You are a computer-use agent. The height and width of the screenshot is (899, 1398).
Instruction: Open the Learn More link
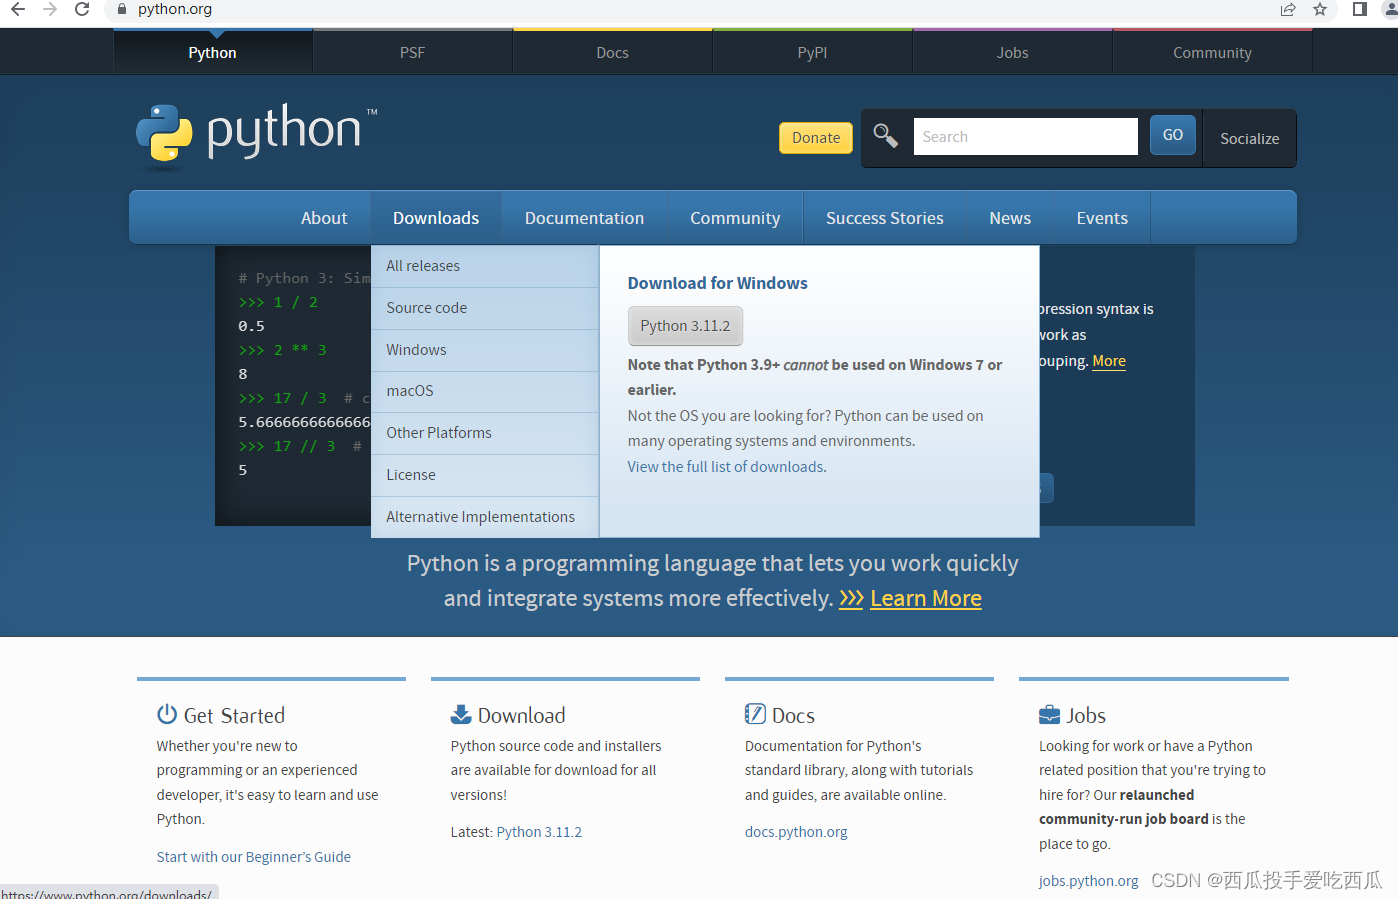(x=926, y=598)
